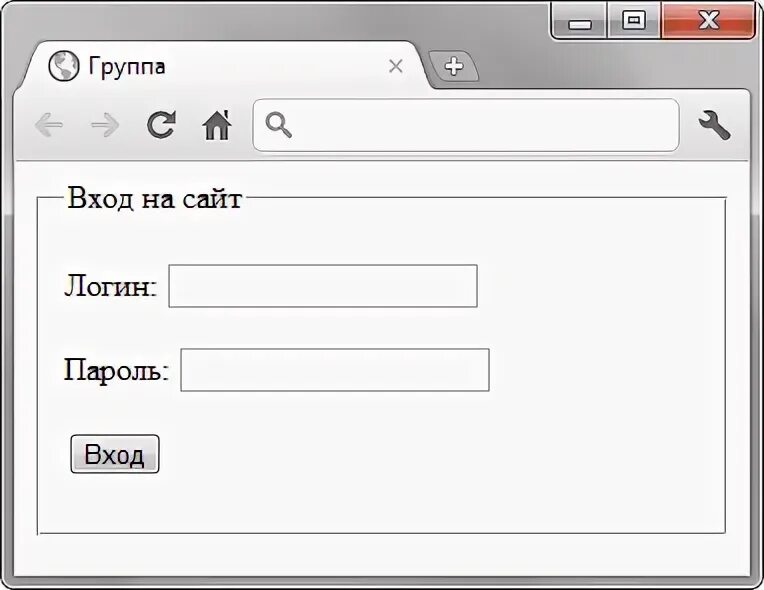Viewport: 764px width, 590px height.
Task: Click the Вход на сайт legend
Action: pos(153,199)
